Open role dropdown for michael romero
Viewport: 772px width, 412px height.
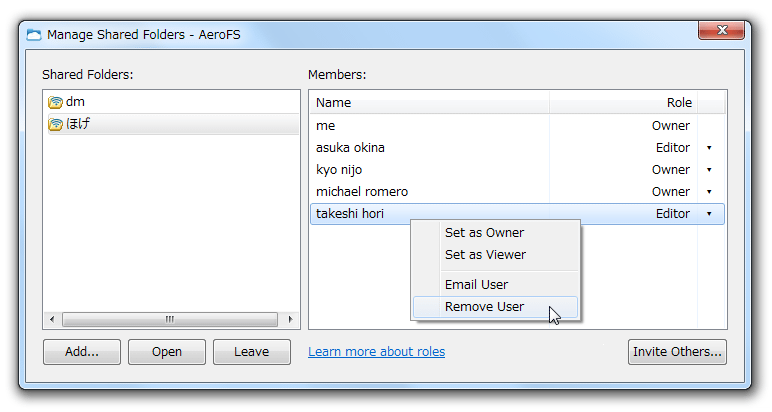tap(709, 192)
